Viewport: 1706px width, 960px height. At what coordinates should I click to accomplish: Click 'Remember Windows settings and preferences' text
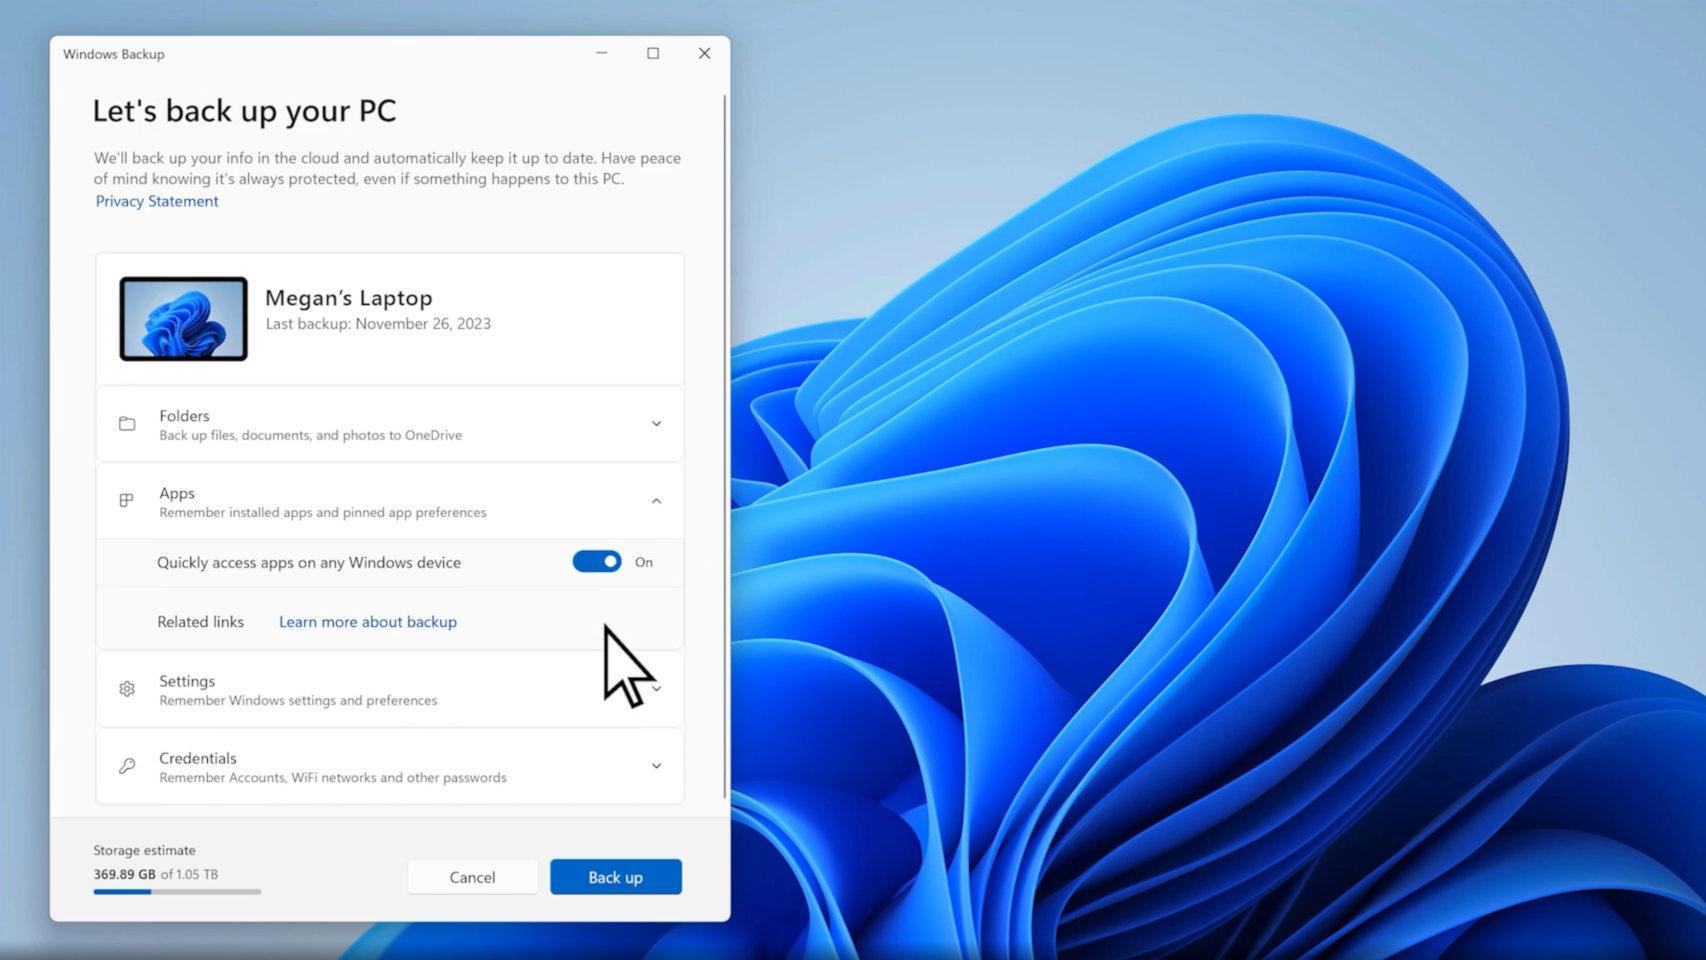point(298,701)
